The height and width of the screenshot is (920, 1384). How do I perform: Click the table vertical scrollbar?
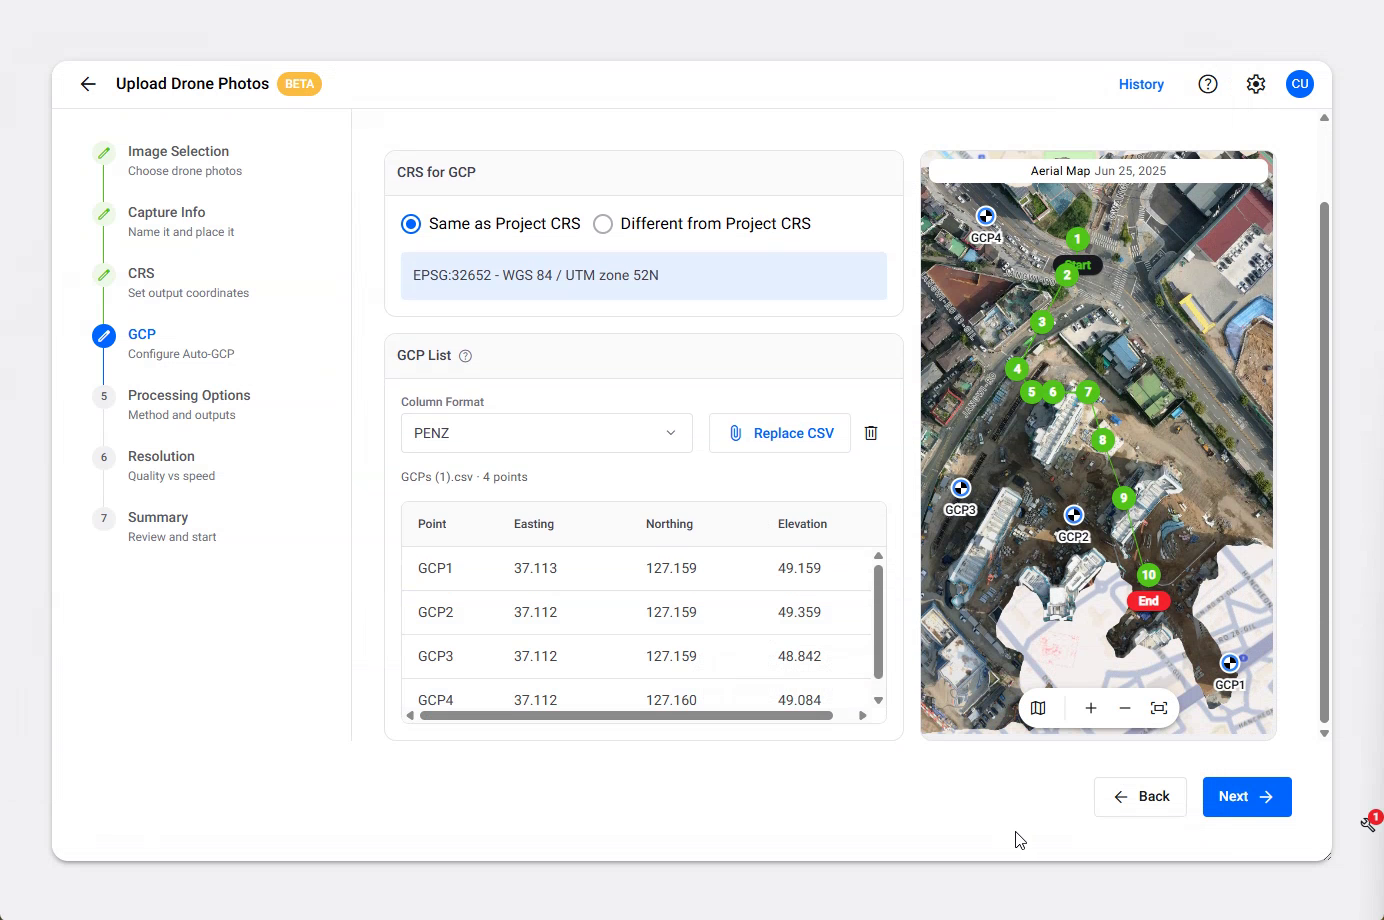tap(878, 622)
